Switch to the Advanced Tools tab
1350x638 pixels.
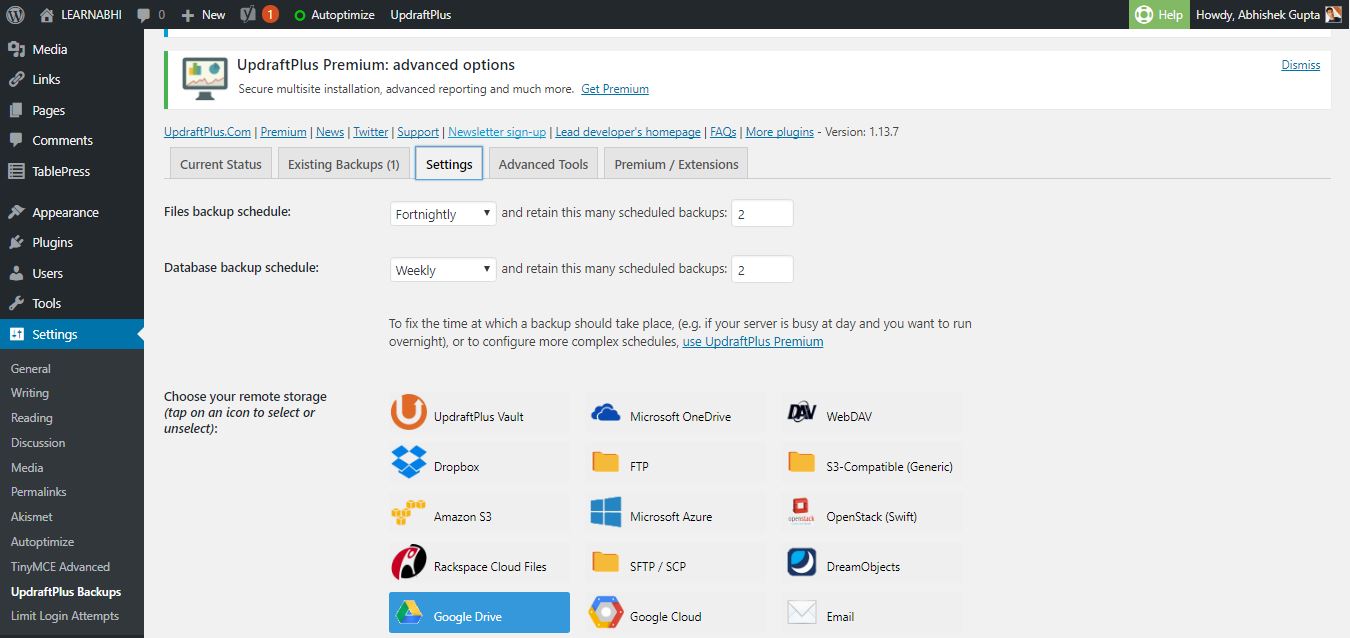coord(543,164)
